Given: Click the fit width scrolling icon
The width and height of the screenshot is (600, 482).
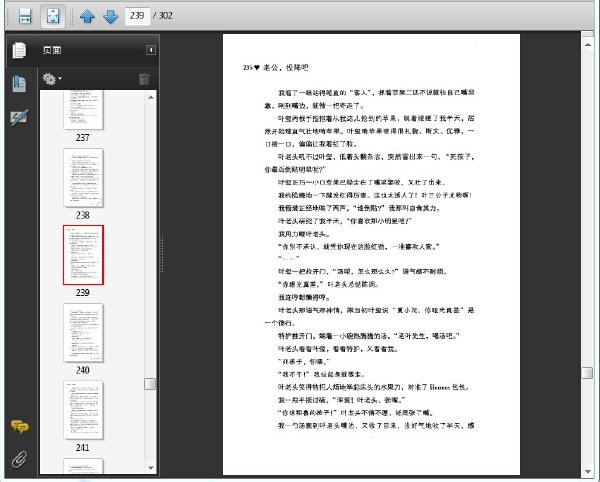Looking at the screenshot, I should (25, 16).
